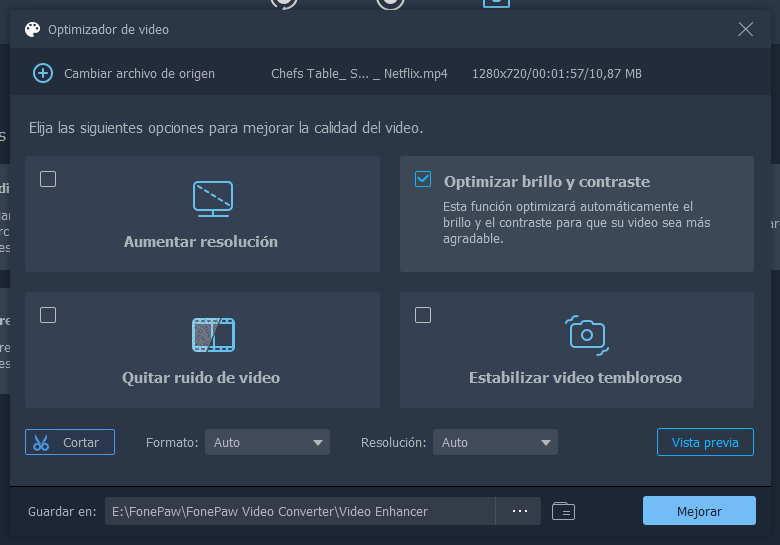780x545 pixels.
Task: Open the Resolución dropdown
Action: pos(495,442)
